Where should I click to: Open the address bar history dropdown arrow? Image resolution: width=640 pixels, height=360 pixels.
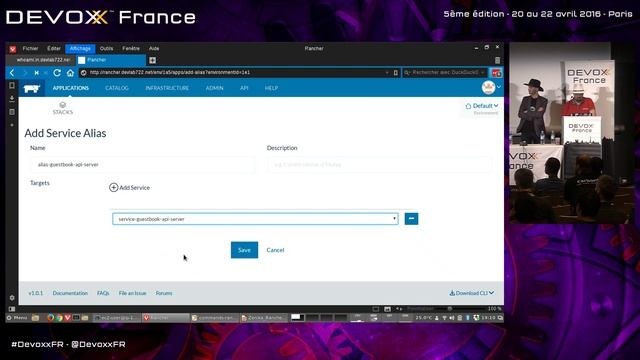(x=387, y=73)
